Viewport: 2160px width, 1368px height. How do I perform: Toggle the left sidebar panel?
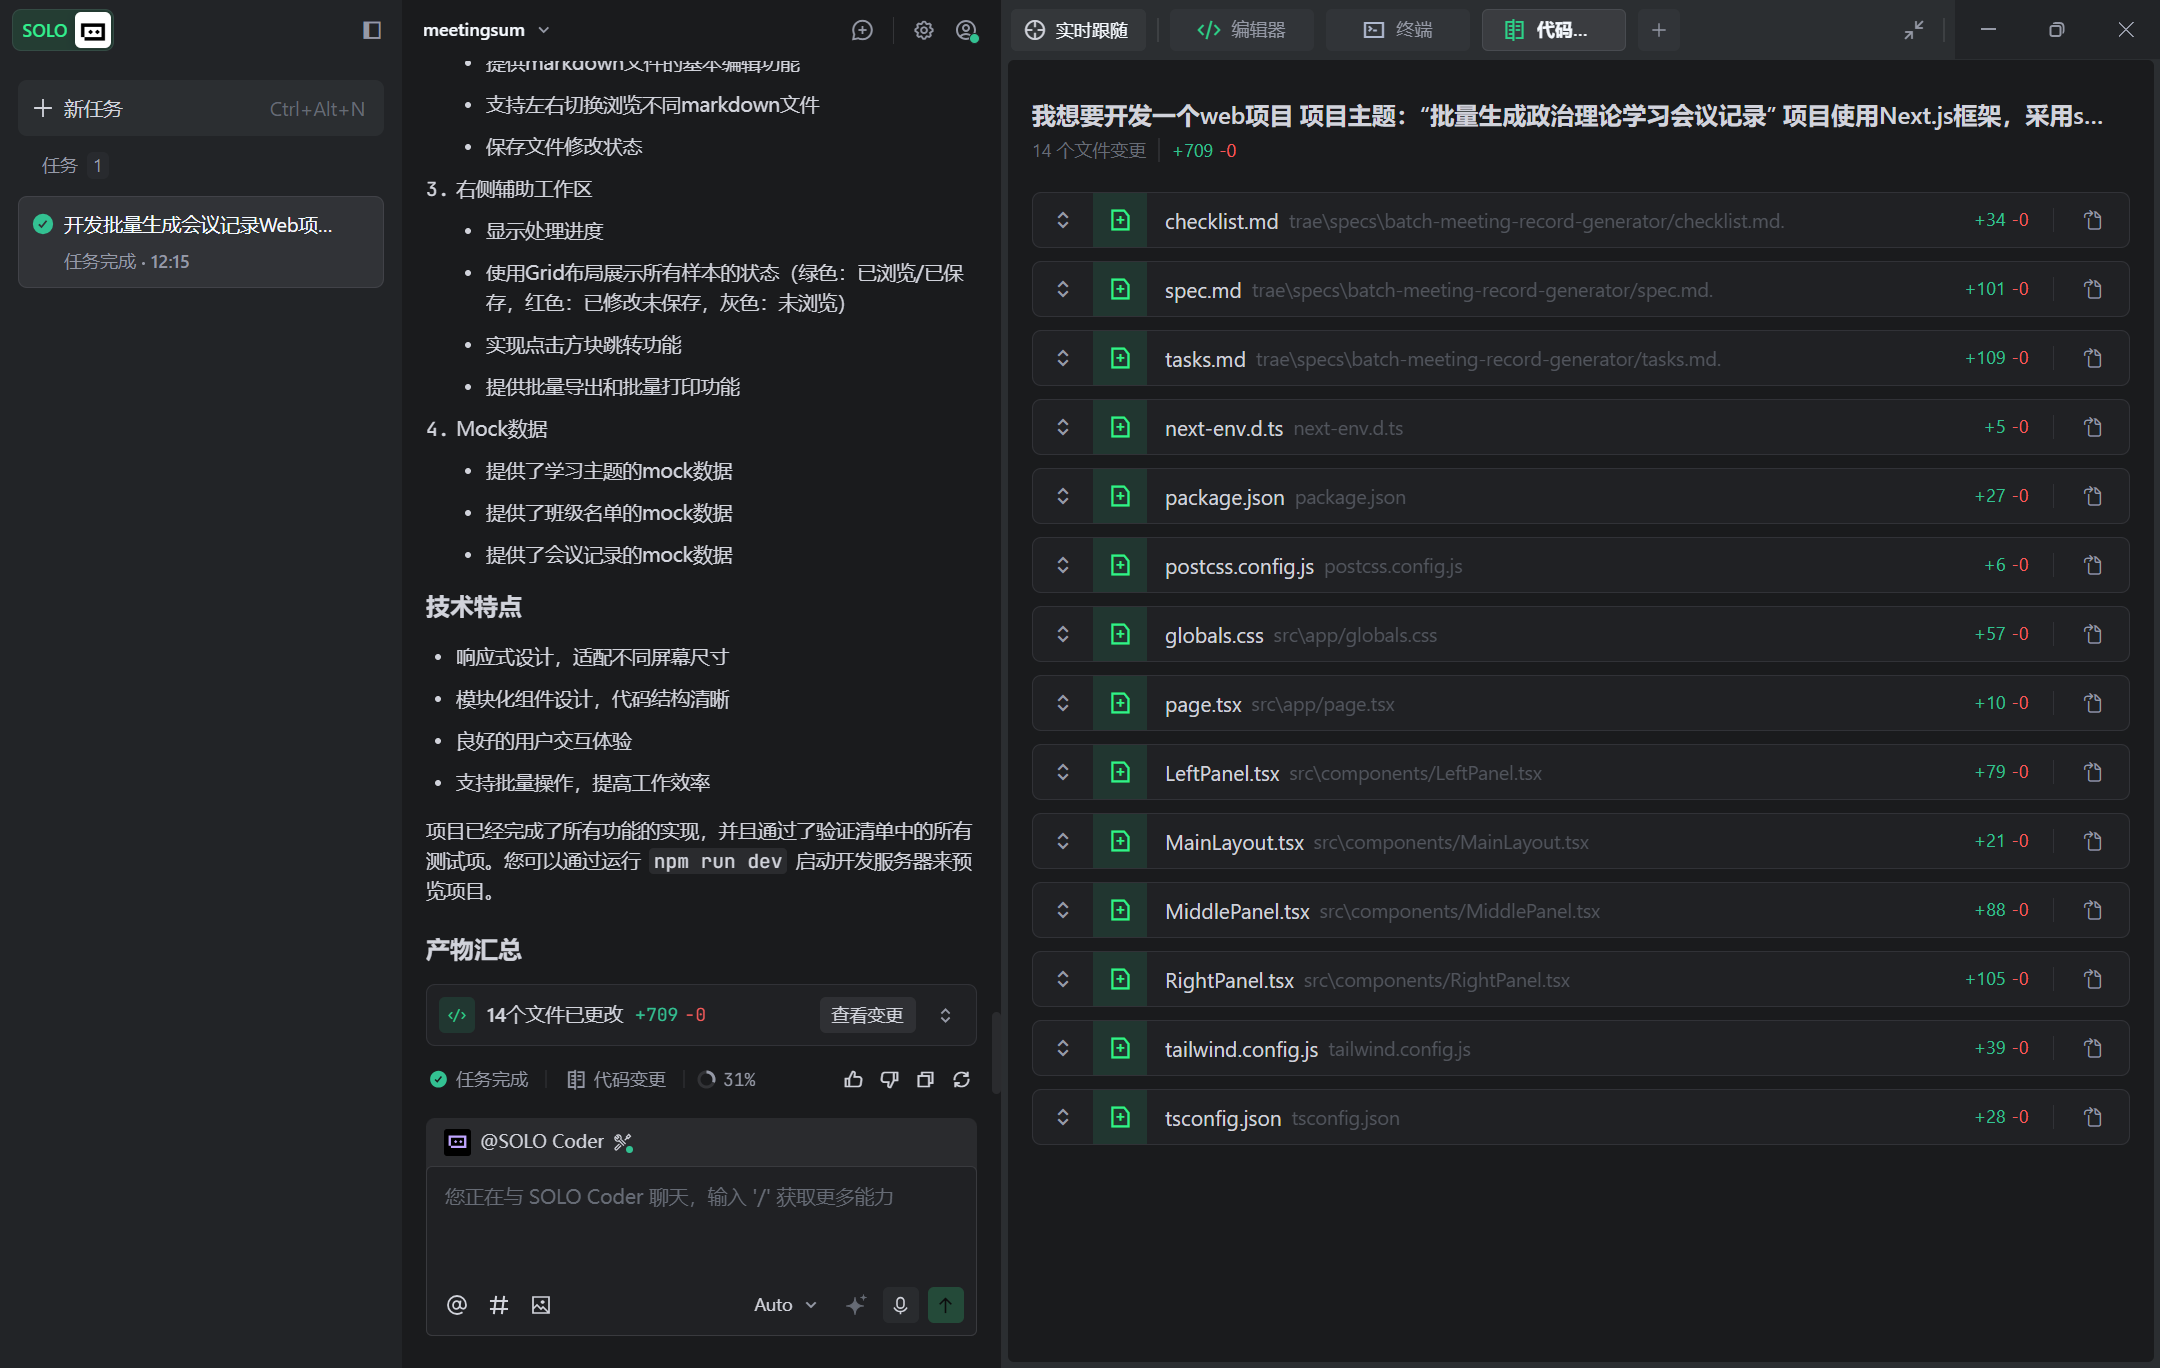[x=371, y=30]
